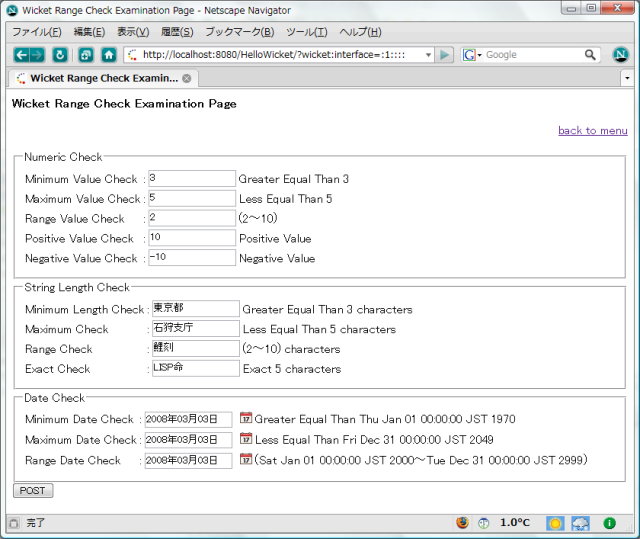
Task: Open the ブックマーク(B) menu
Action: point(239,32)
